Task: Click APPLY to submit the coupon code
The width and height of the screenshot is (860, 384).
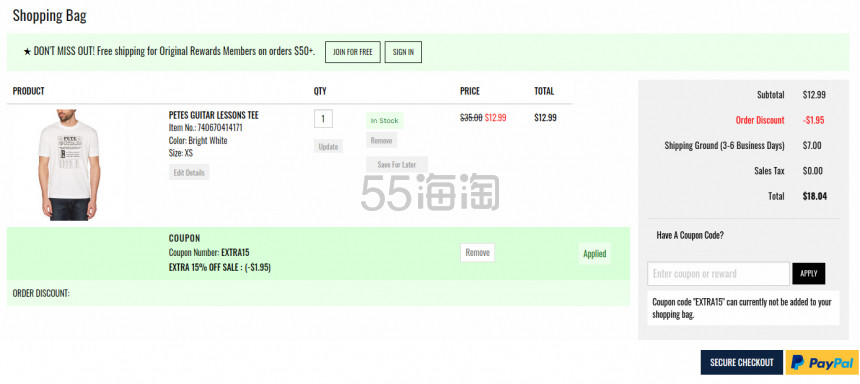Action: 808,273
